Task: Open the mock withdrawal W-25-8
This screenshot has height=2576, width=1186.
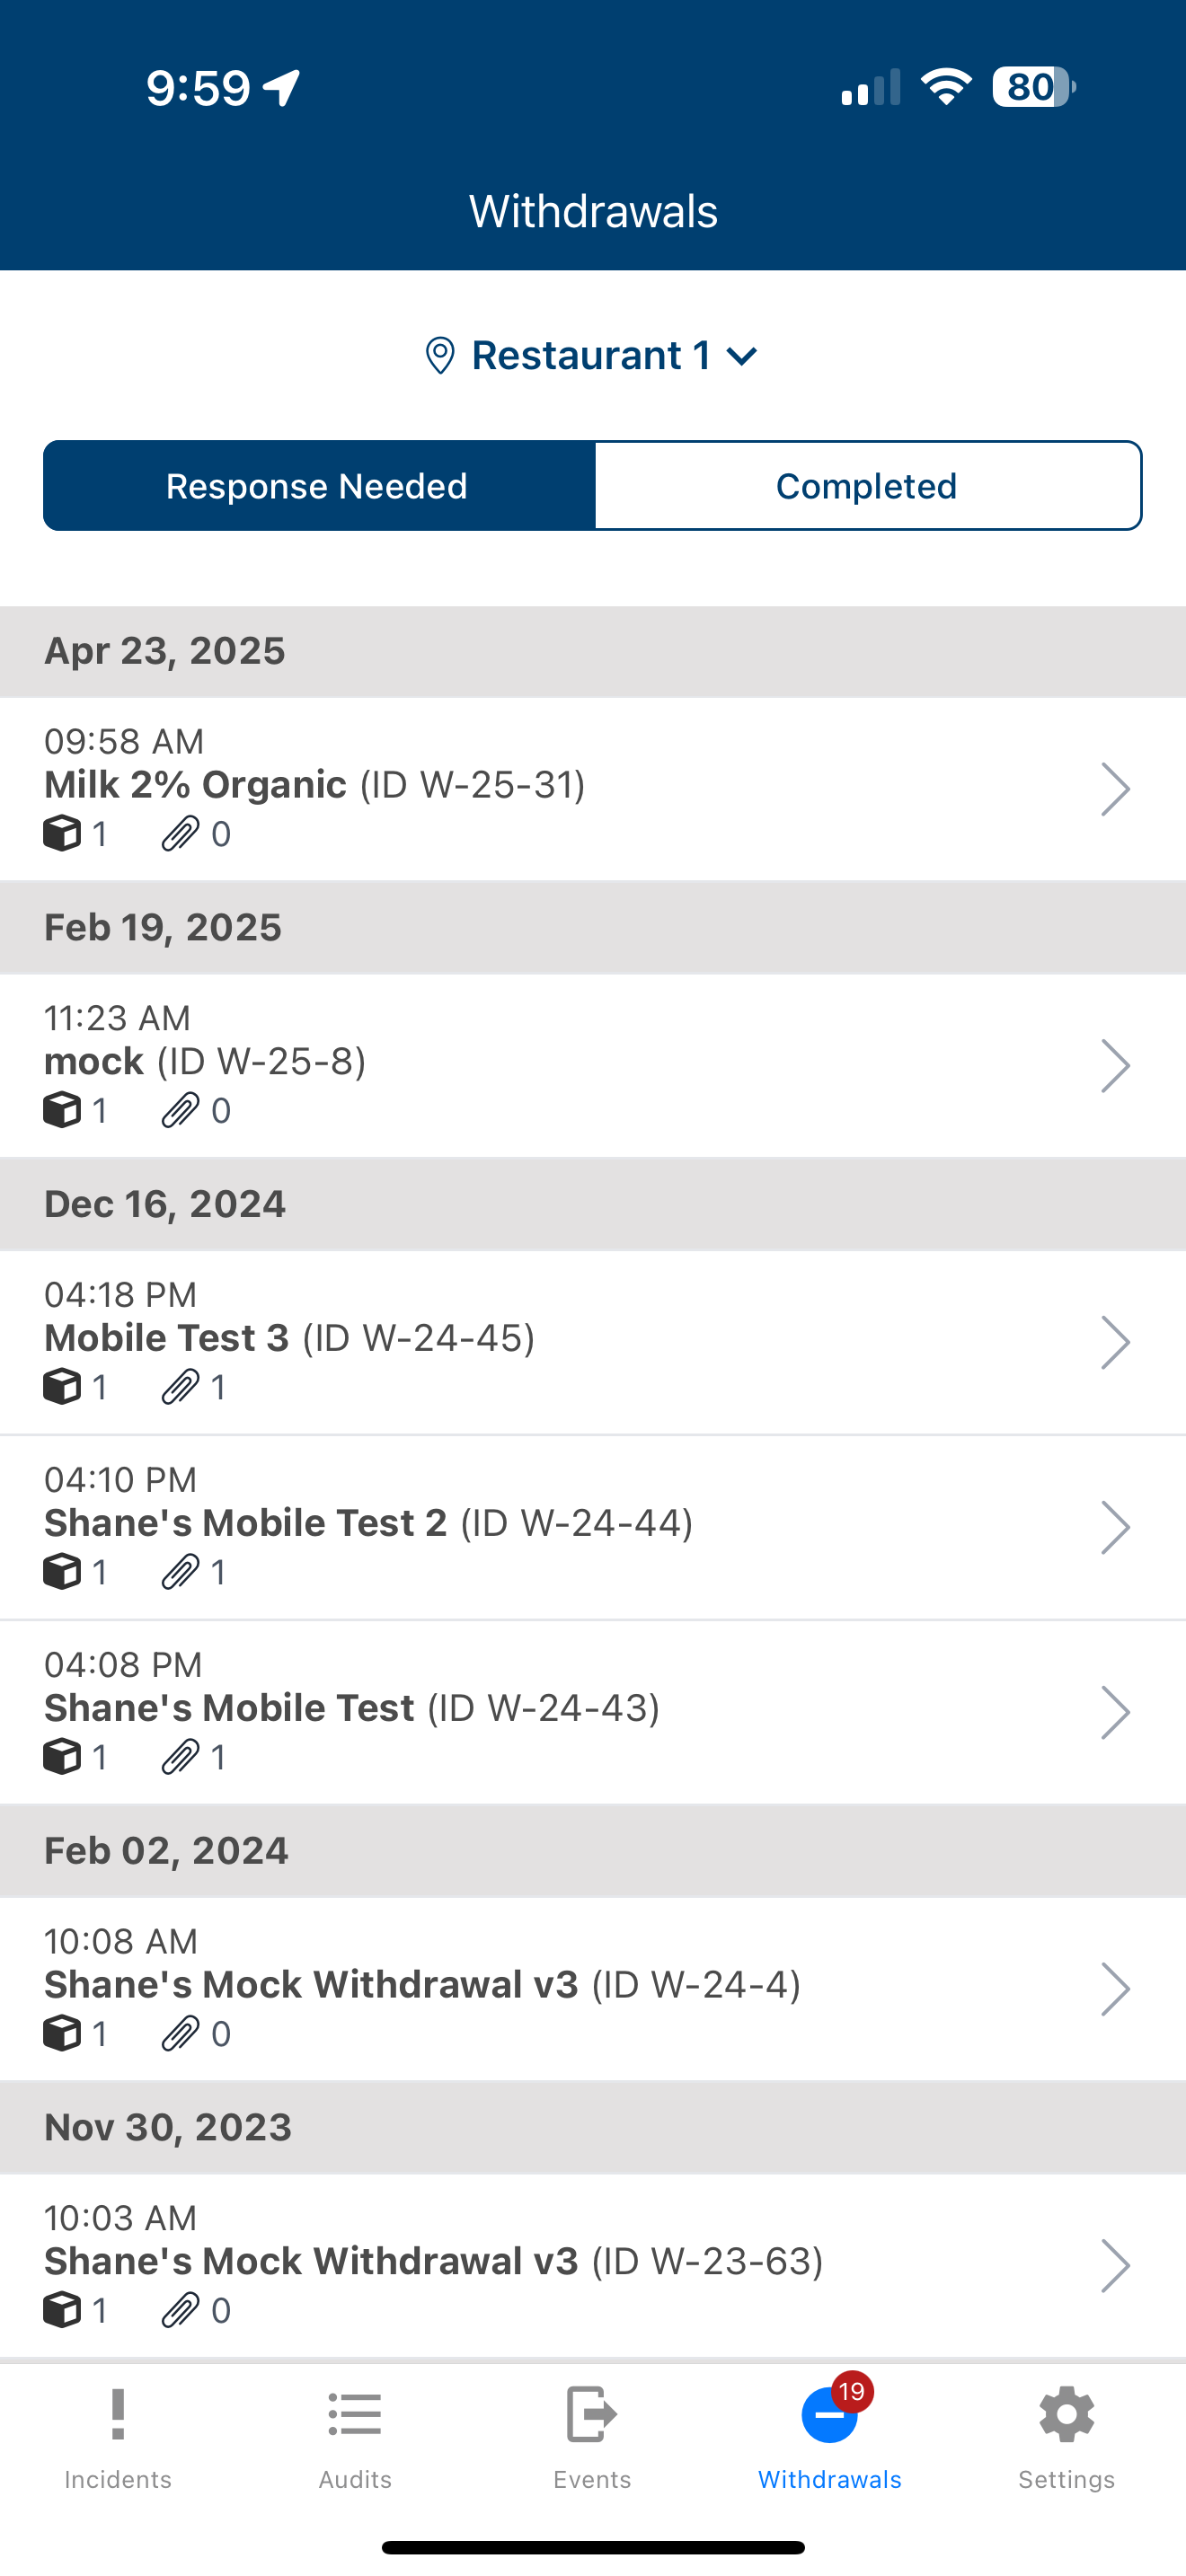Action: coord(593,1065)
